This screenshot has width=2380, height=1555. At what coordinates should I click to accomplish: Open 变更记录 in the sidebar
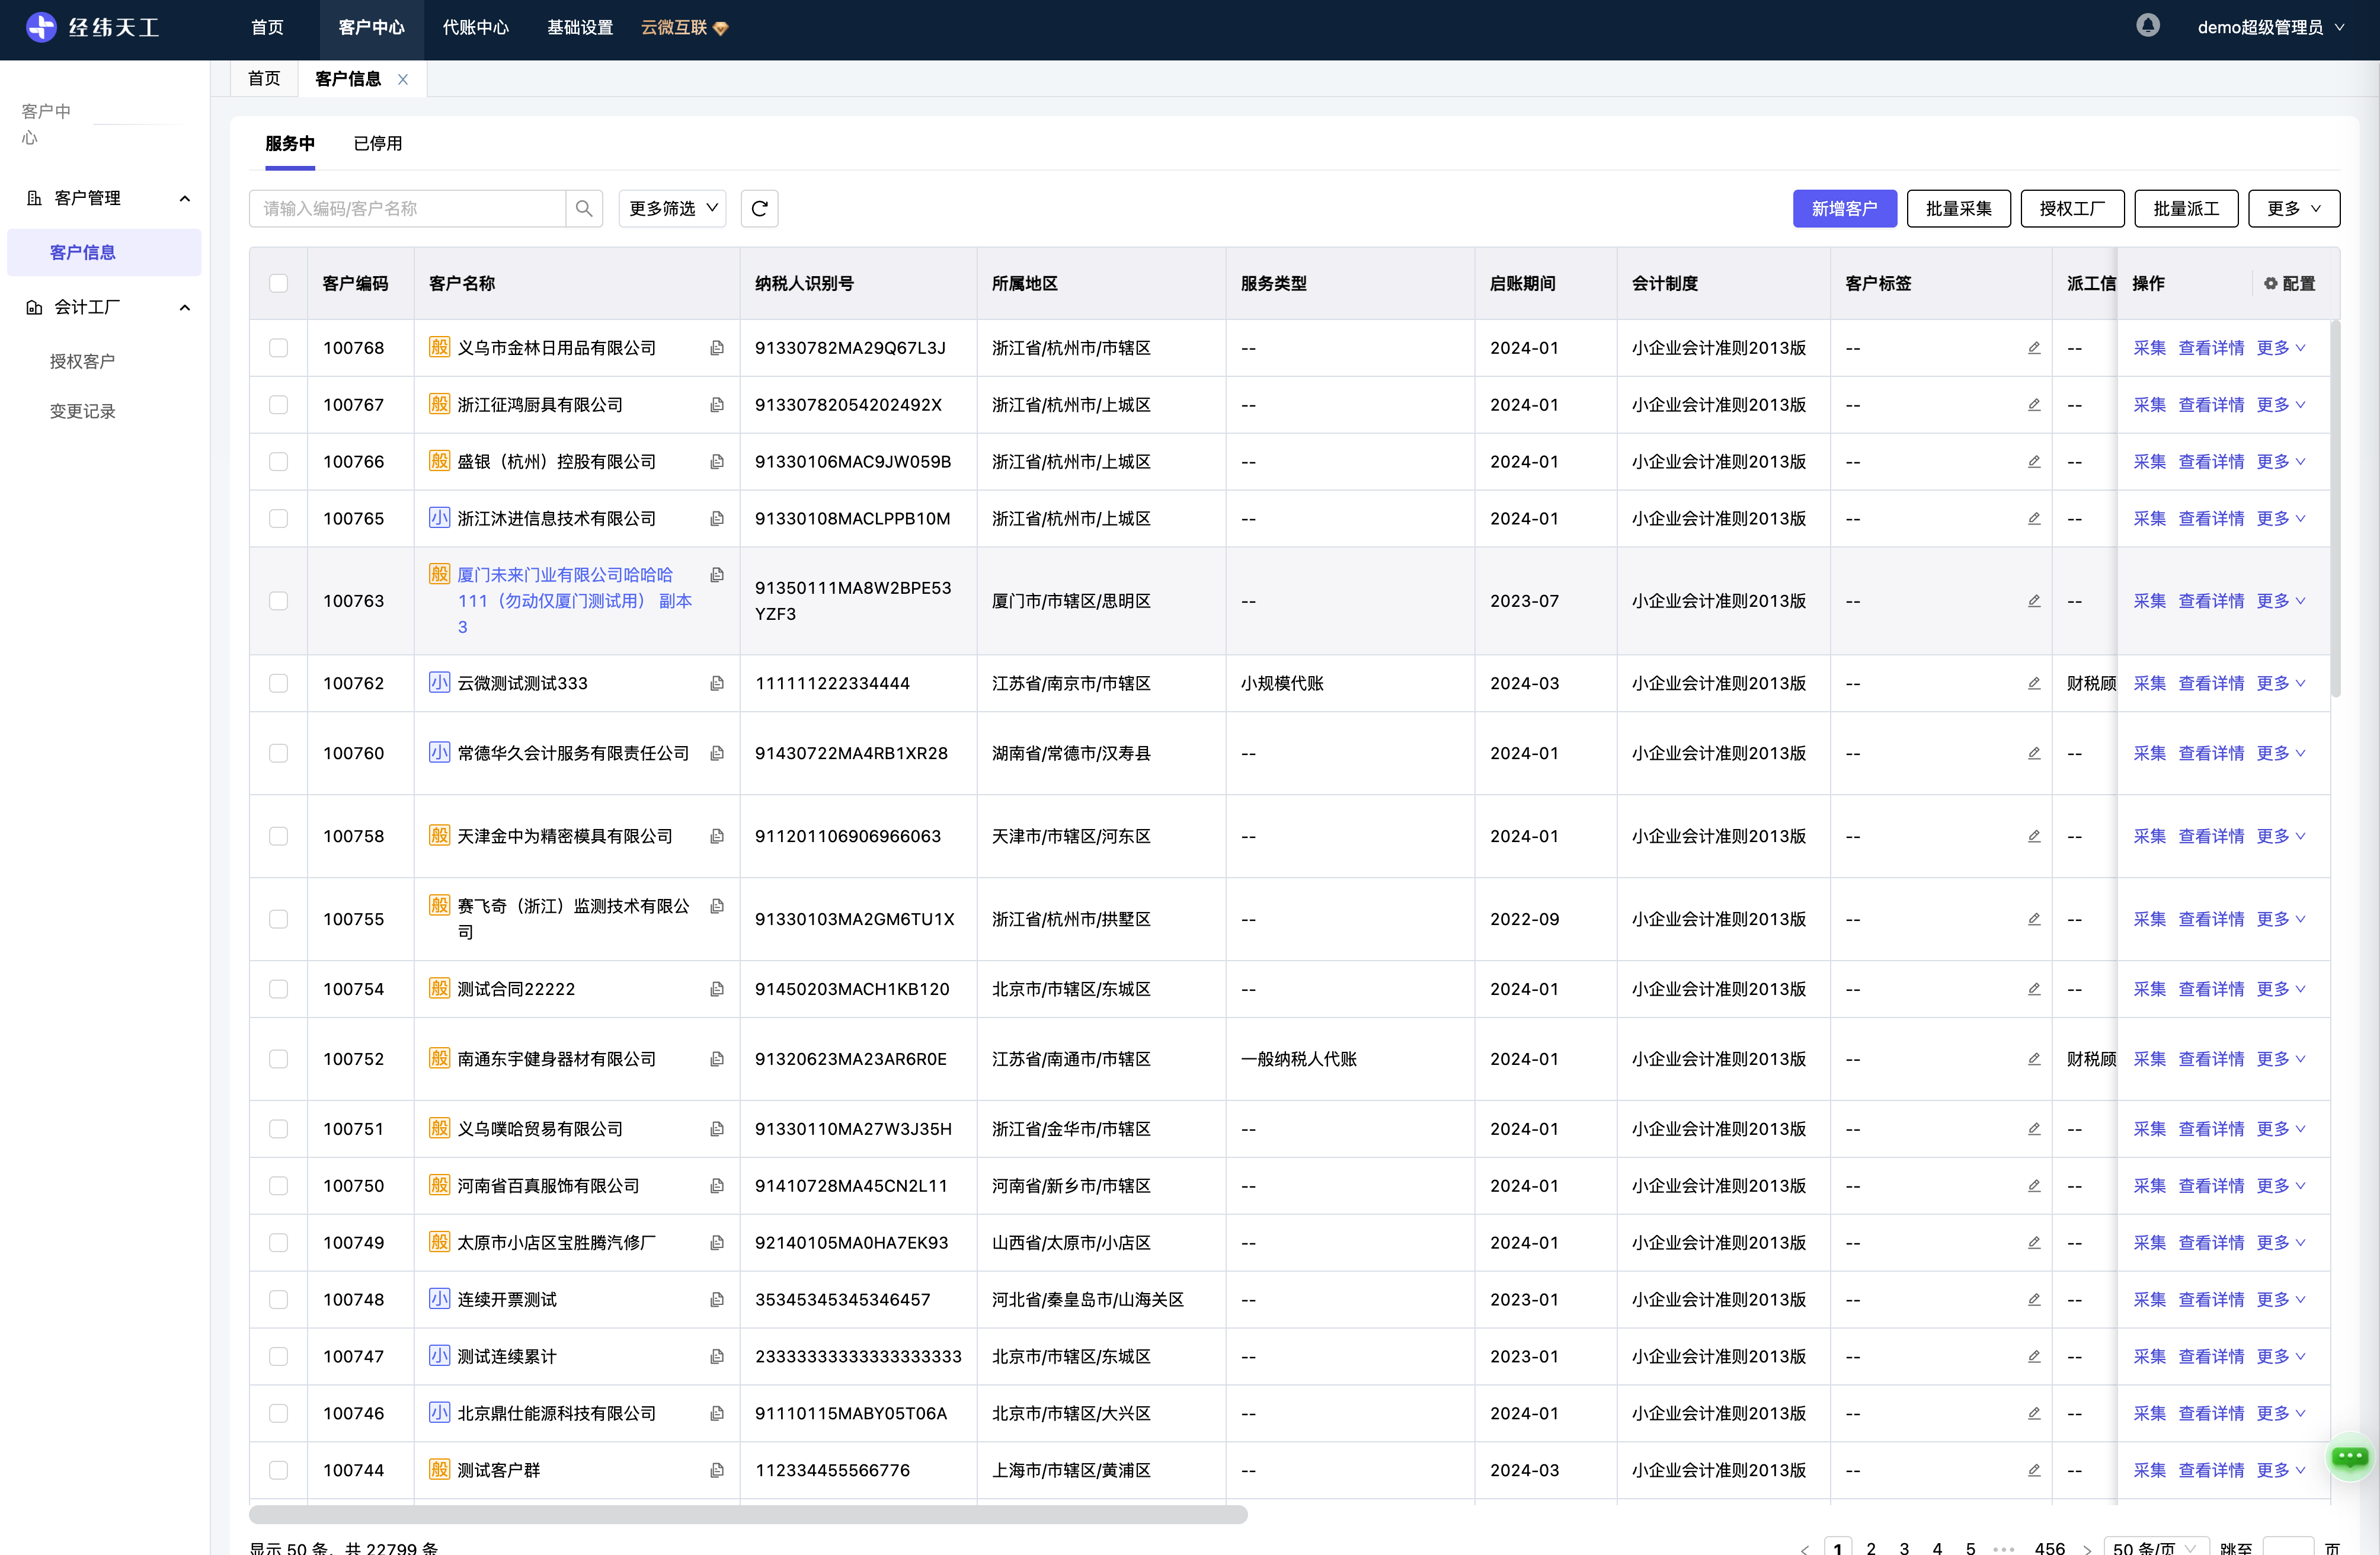click(x=83, y=411)
